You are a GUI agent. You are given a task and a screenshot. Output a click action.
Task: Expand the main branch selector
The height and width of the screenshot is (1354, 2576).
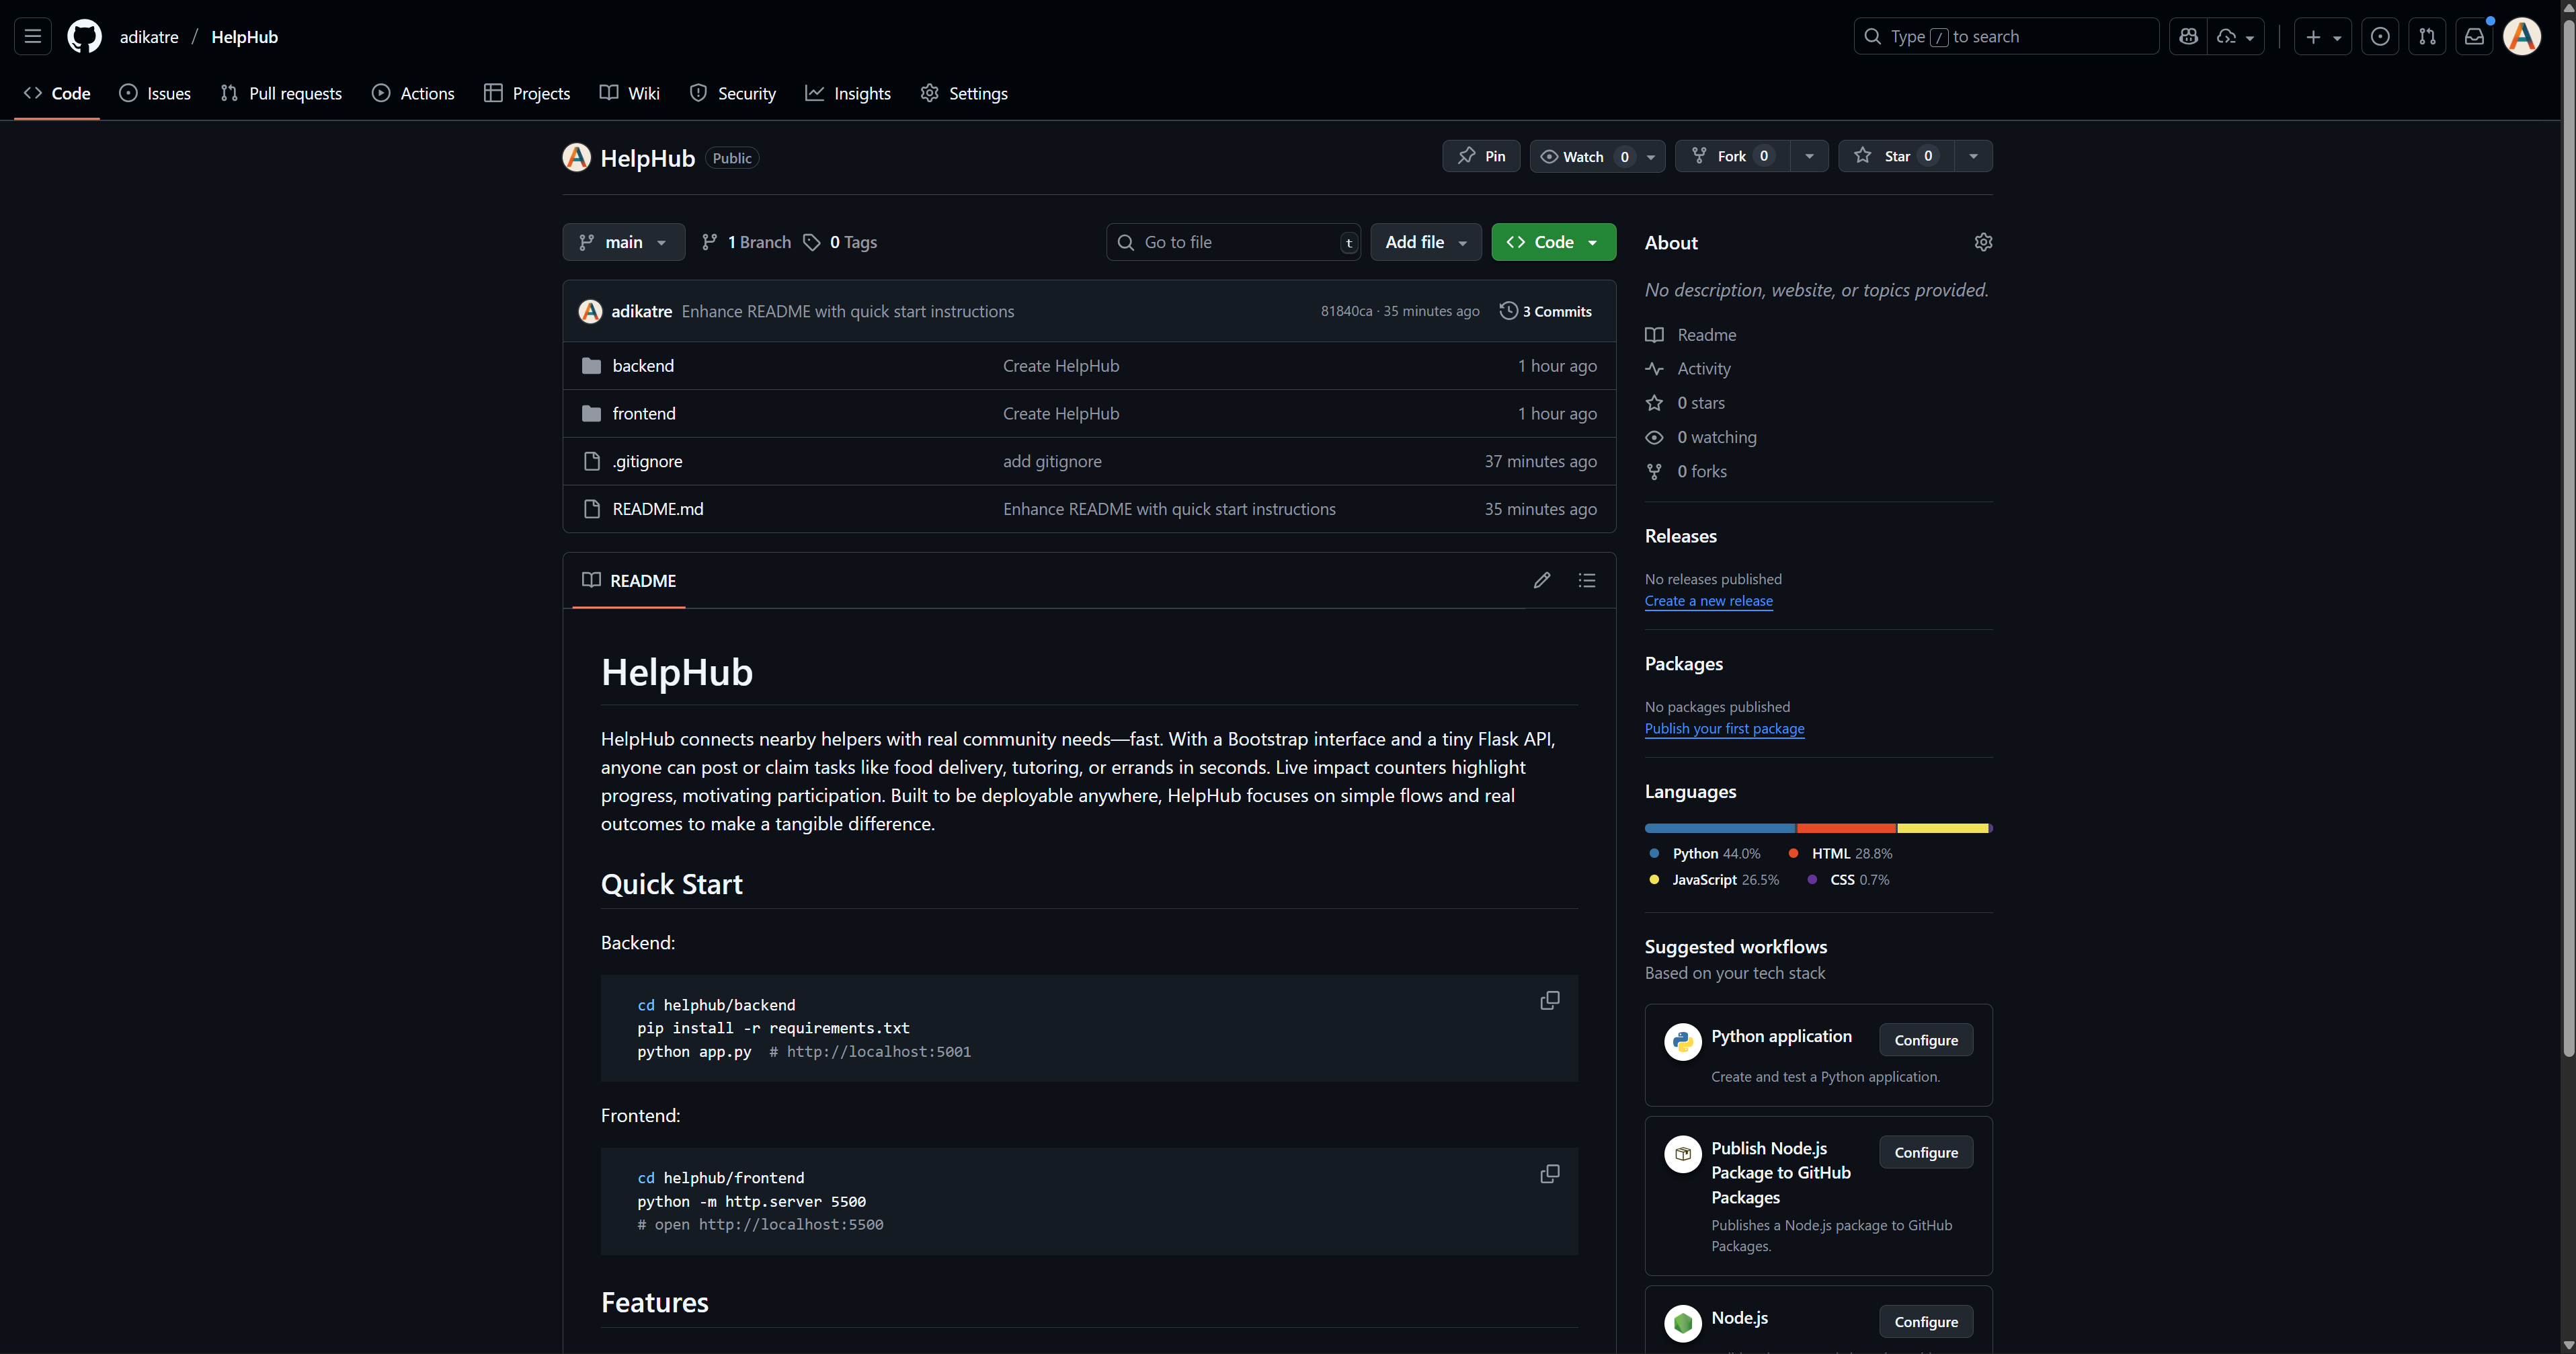[x=623, y=242]
